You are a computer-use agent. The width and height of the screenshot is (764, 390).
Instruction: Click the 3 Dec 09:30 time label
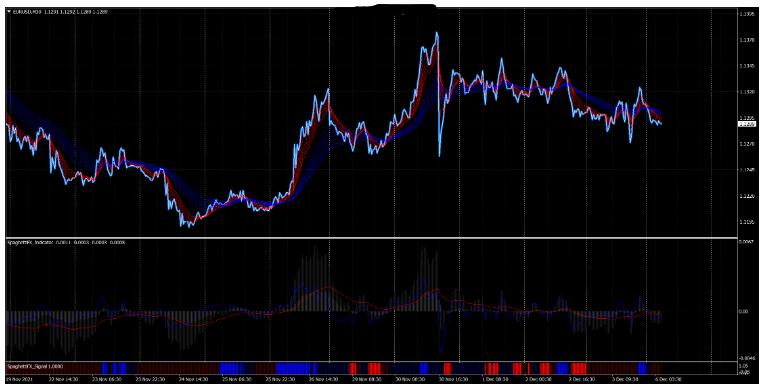click(624, 379)
